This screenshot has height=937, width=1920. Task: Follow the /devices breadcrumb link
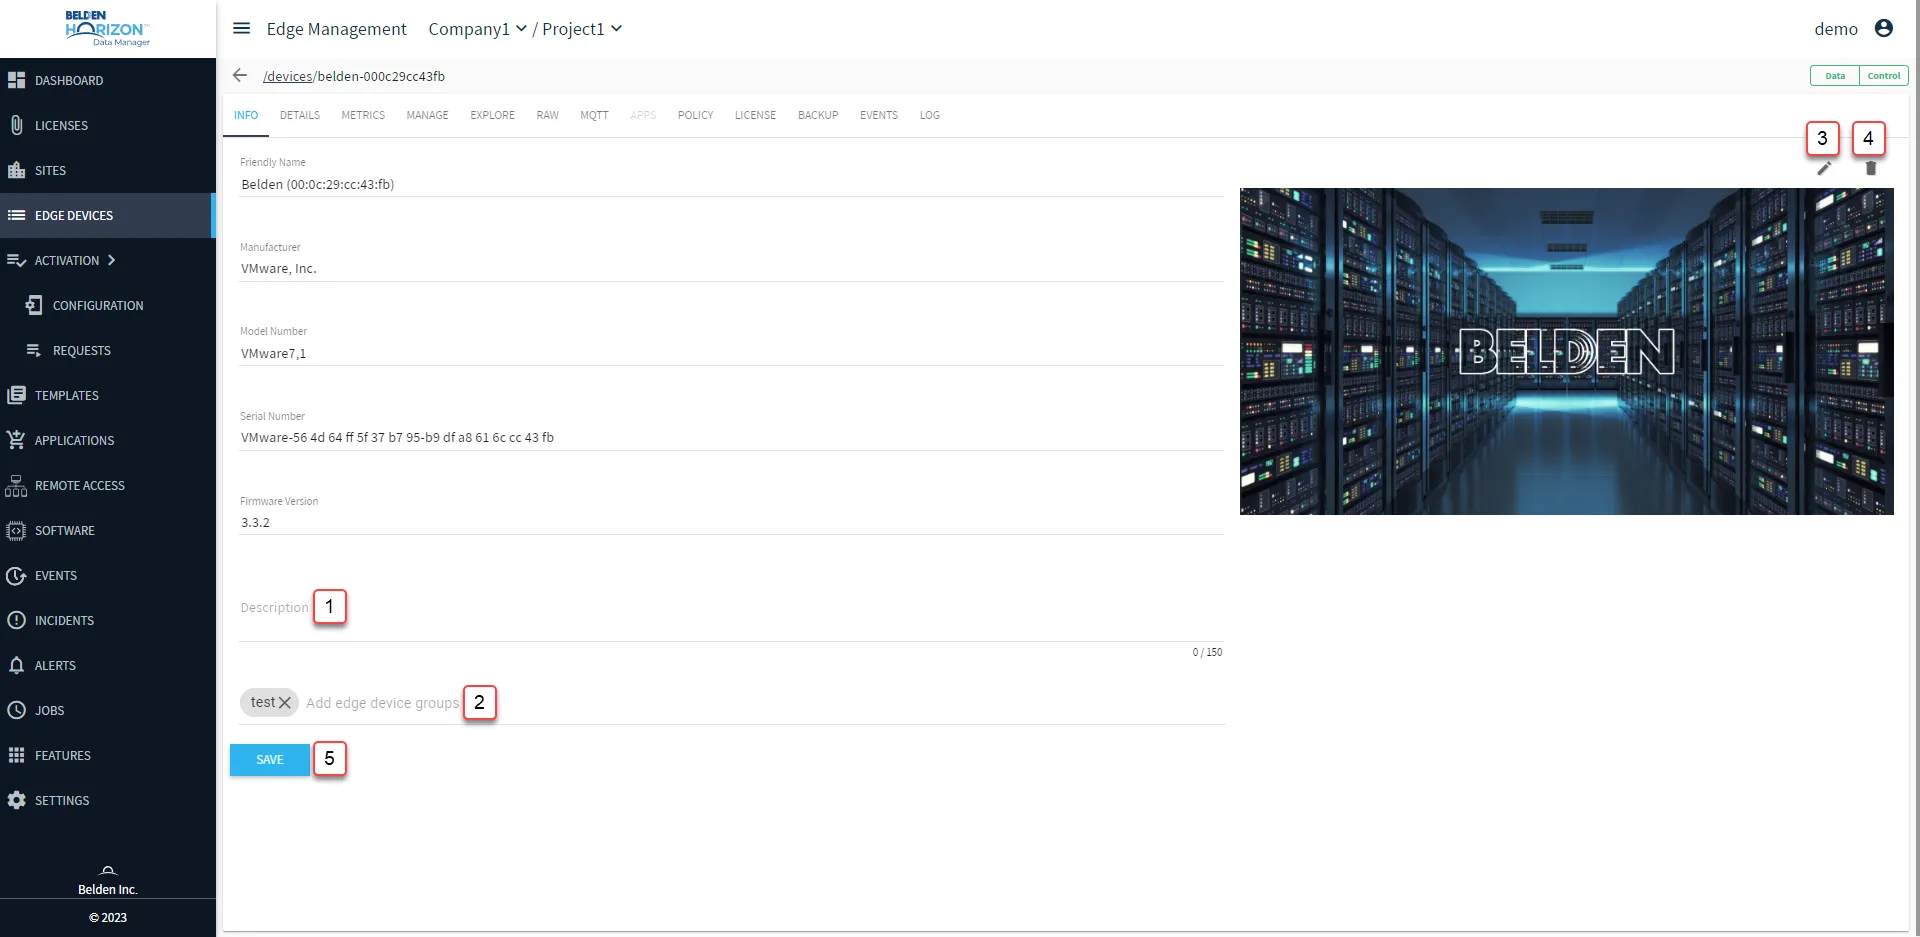[x=288, y=76]
